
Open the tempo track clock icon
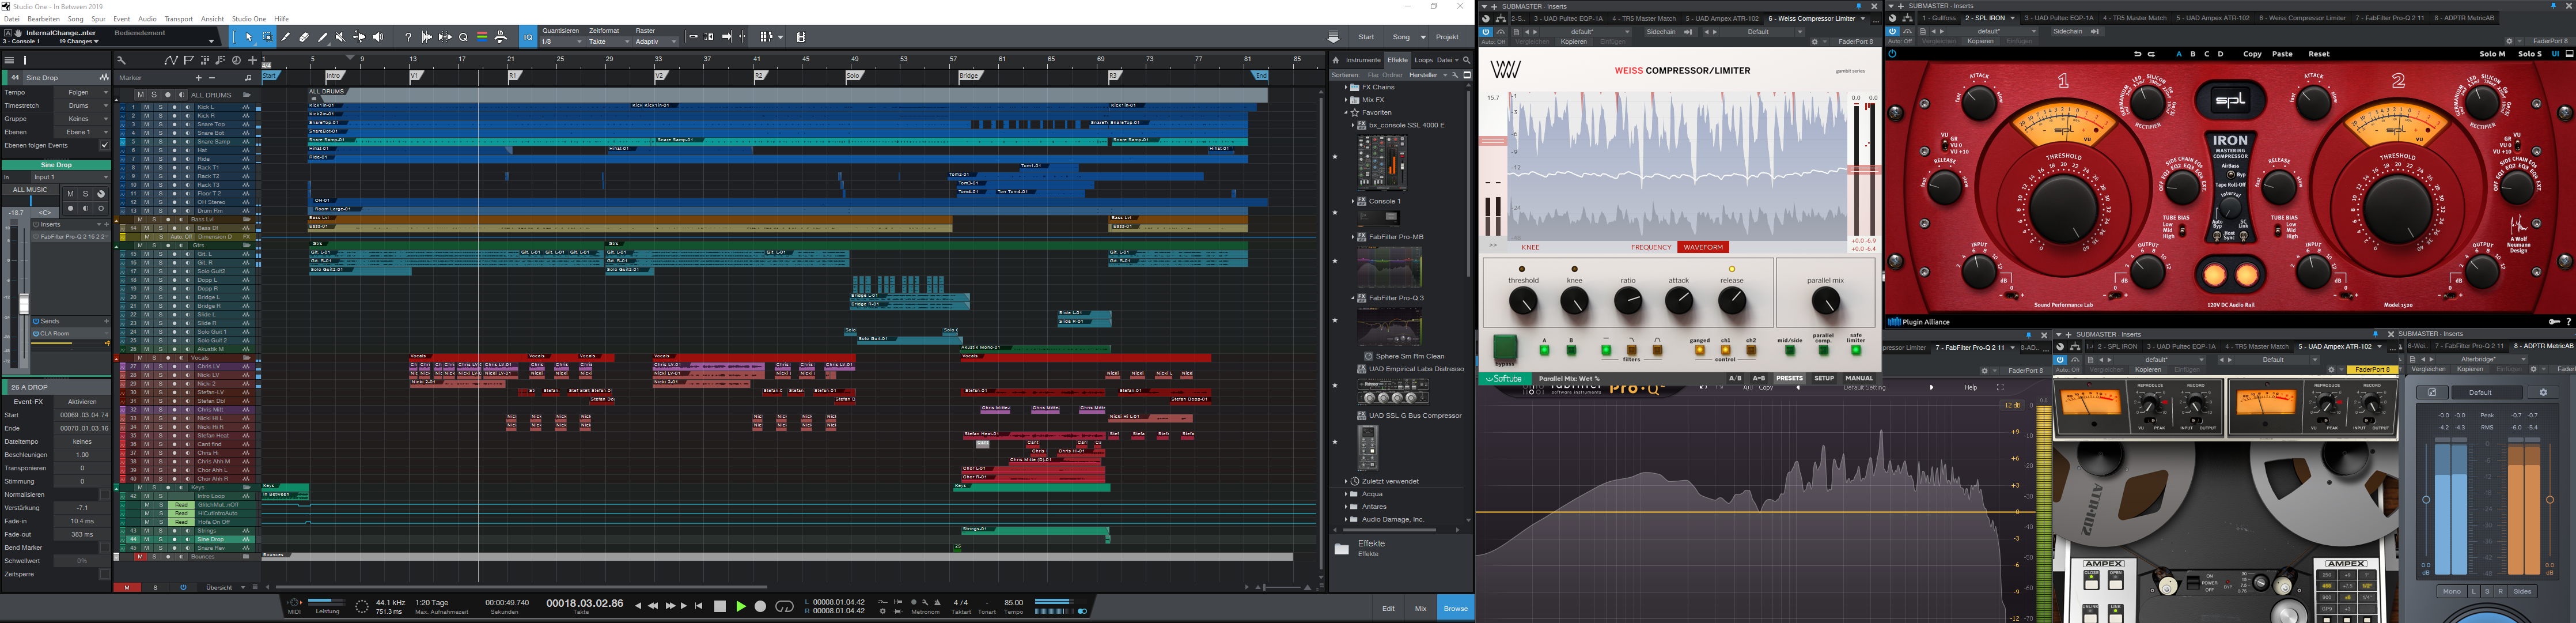click(x=237, y=60)
